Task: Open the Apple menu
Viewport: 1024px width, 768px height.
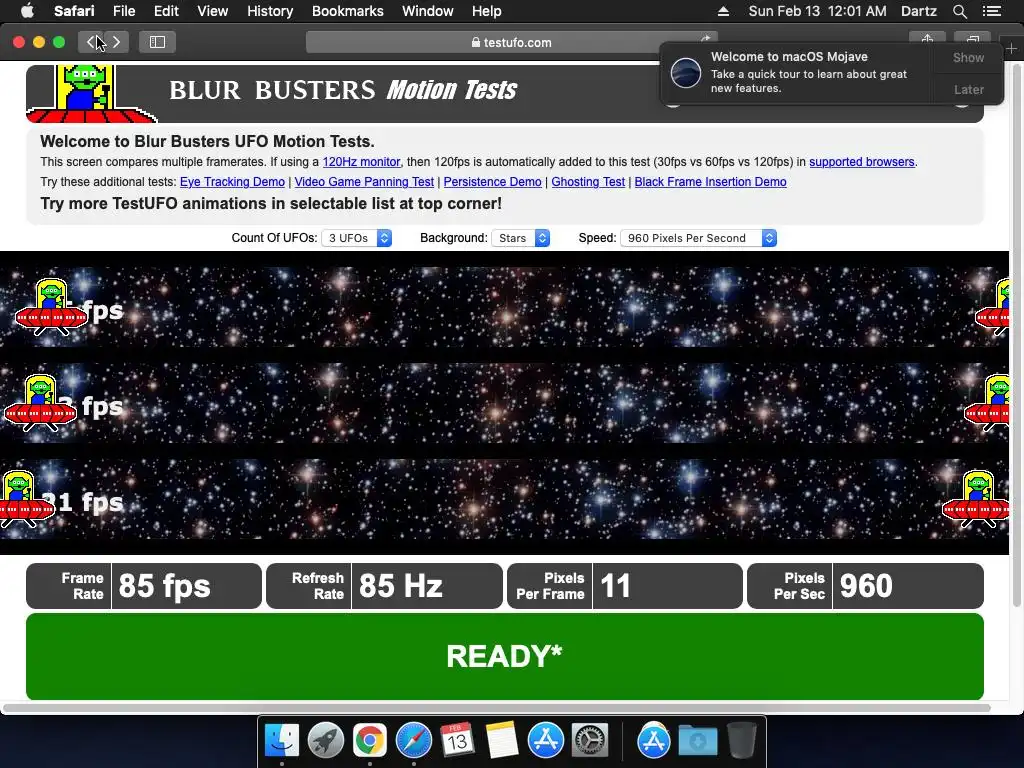Action: [27, 11]
